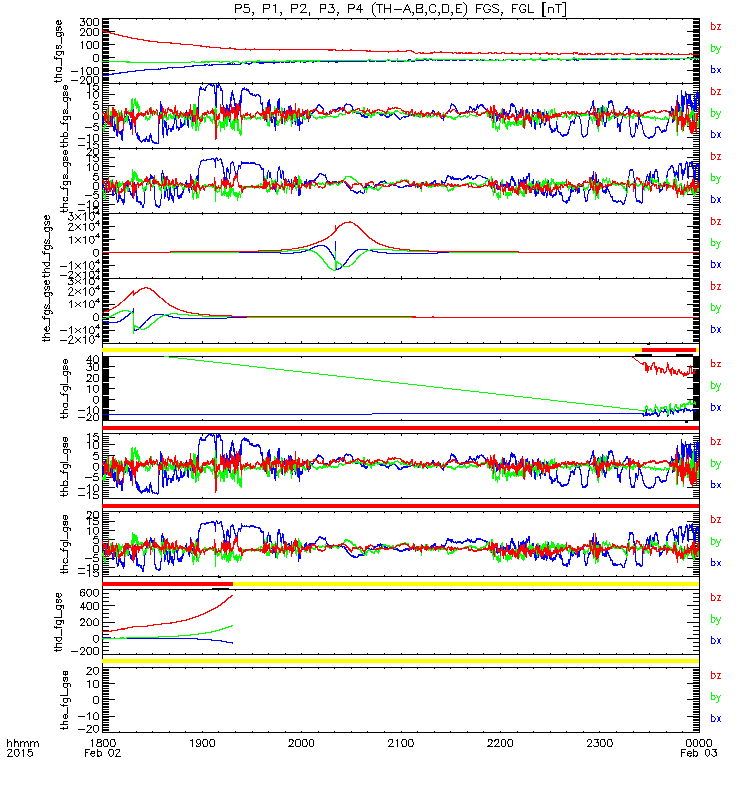
Task: Click the tha_fgl_gse y-axis label
Action: (x=65, y=389)
